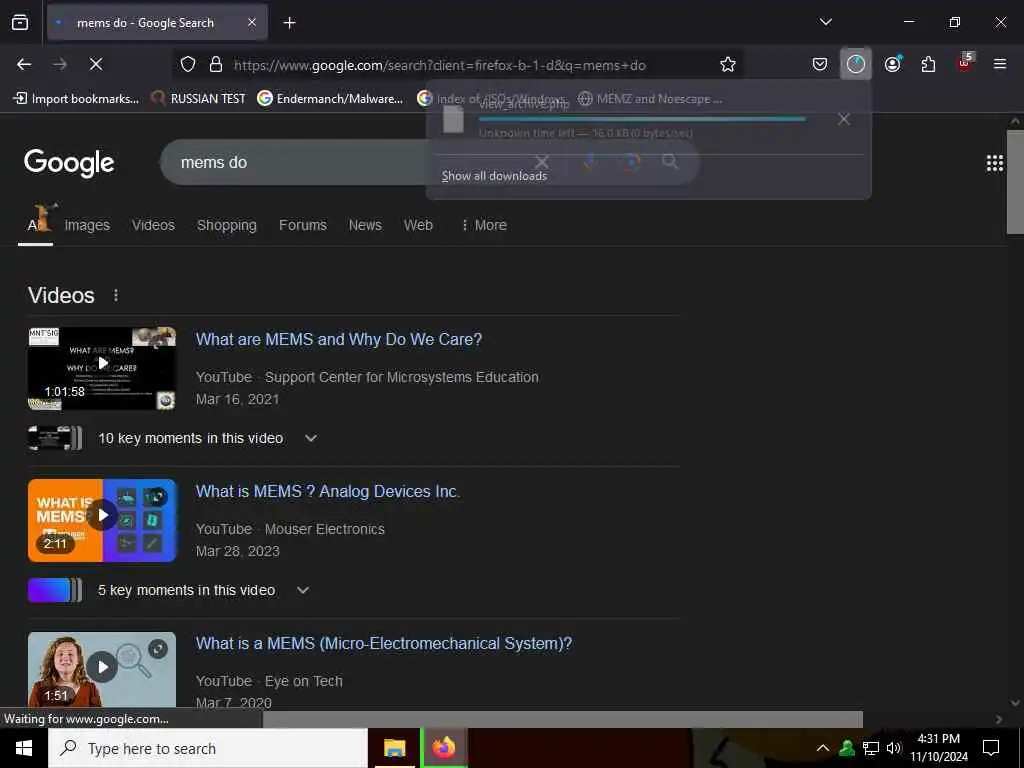Switch to the Videos results tab
Screen dimensions: 1024x768
tap(153, 225)
